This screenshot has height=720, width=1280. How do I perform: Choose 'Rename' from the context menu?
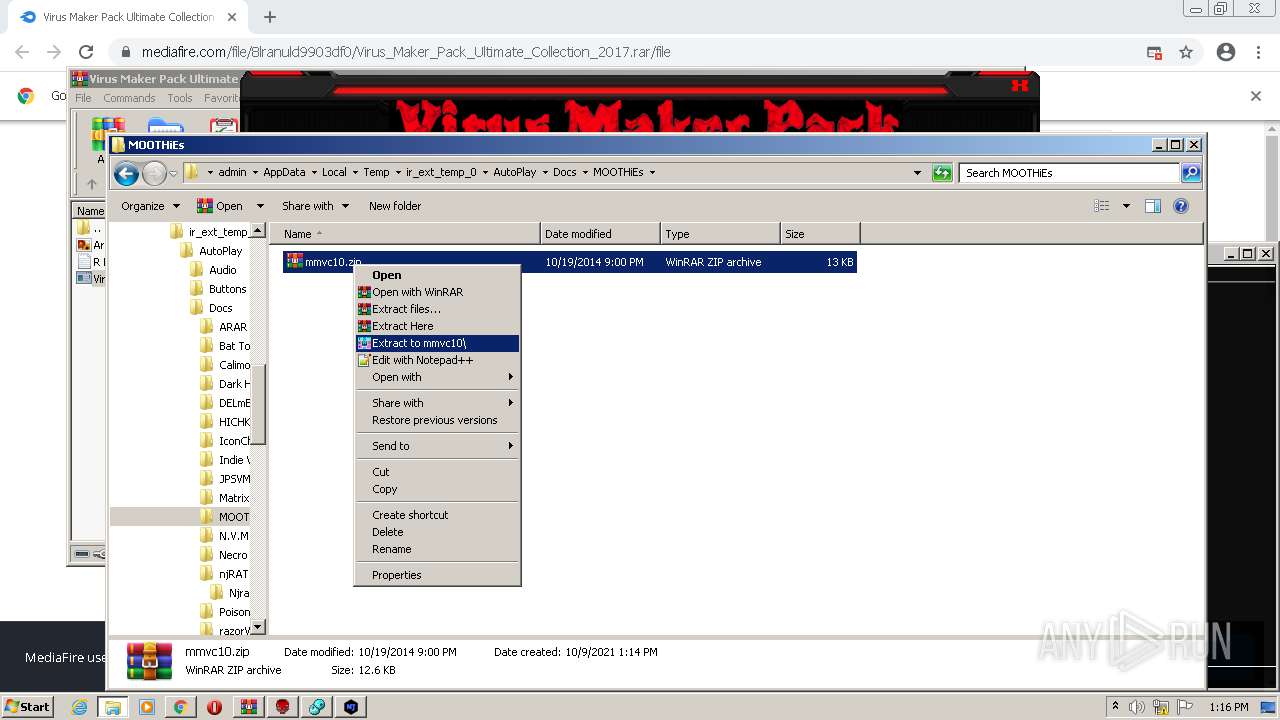438,549
